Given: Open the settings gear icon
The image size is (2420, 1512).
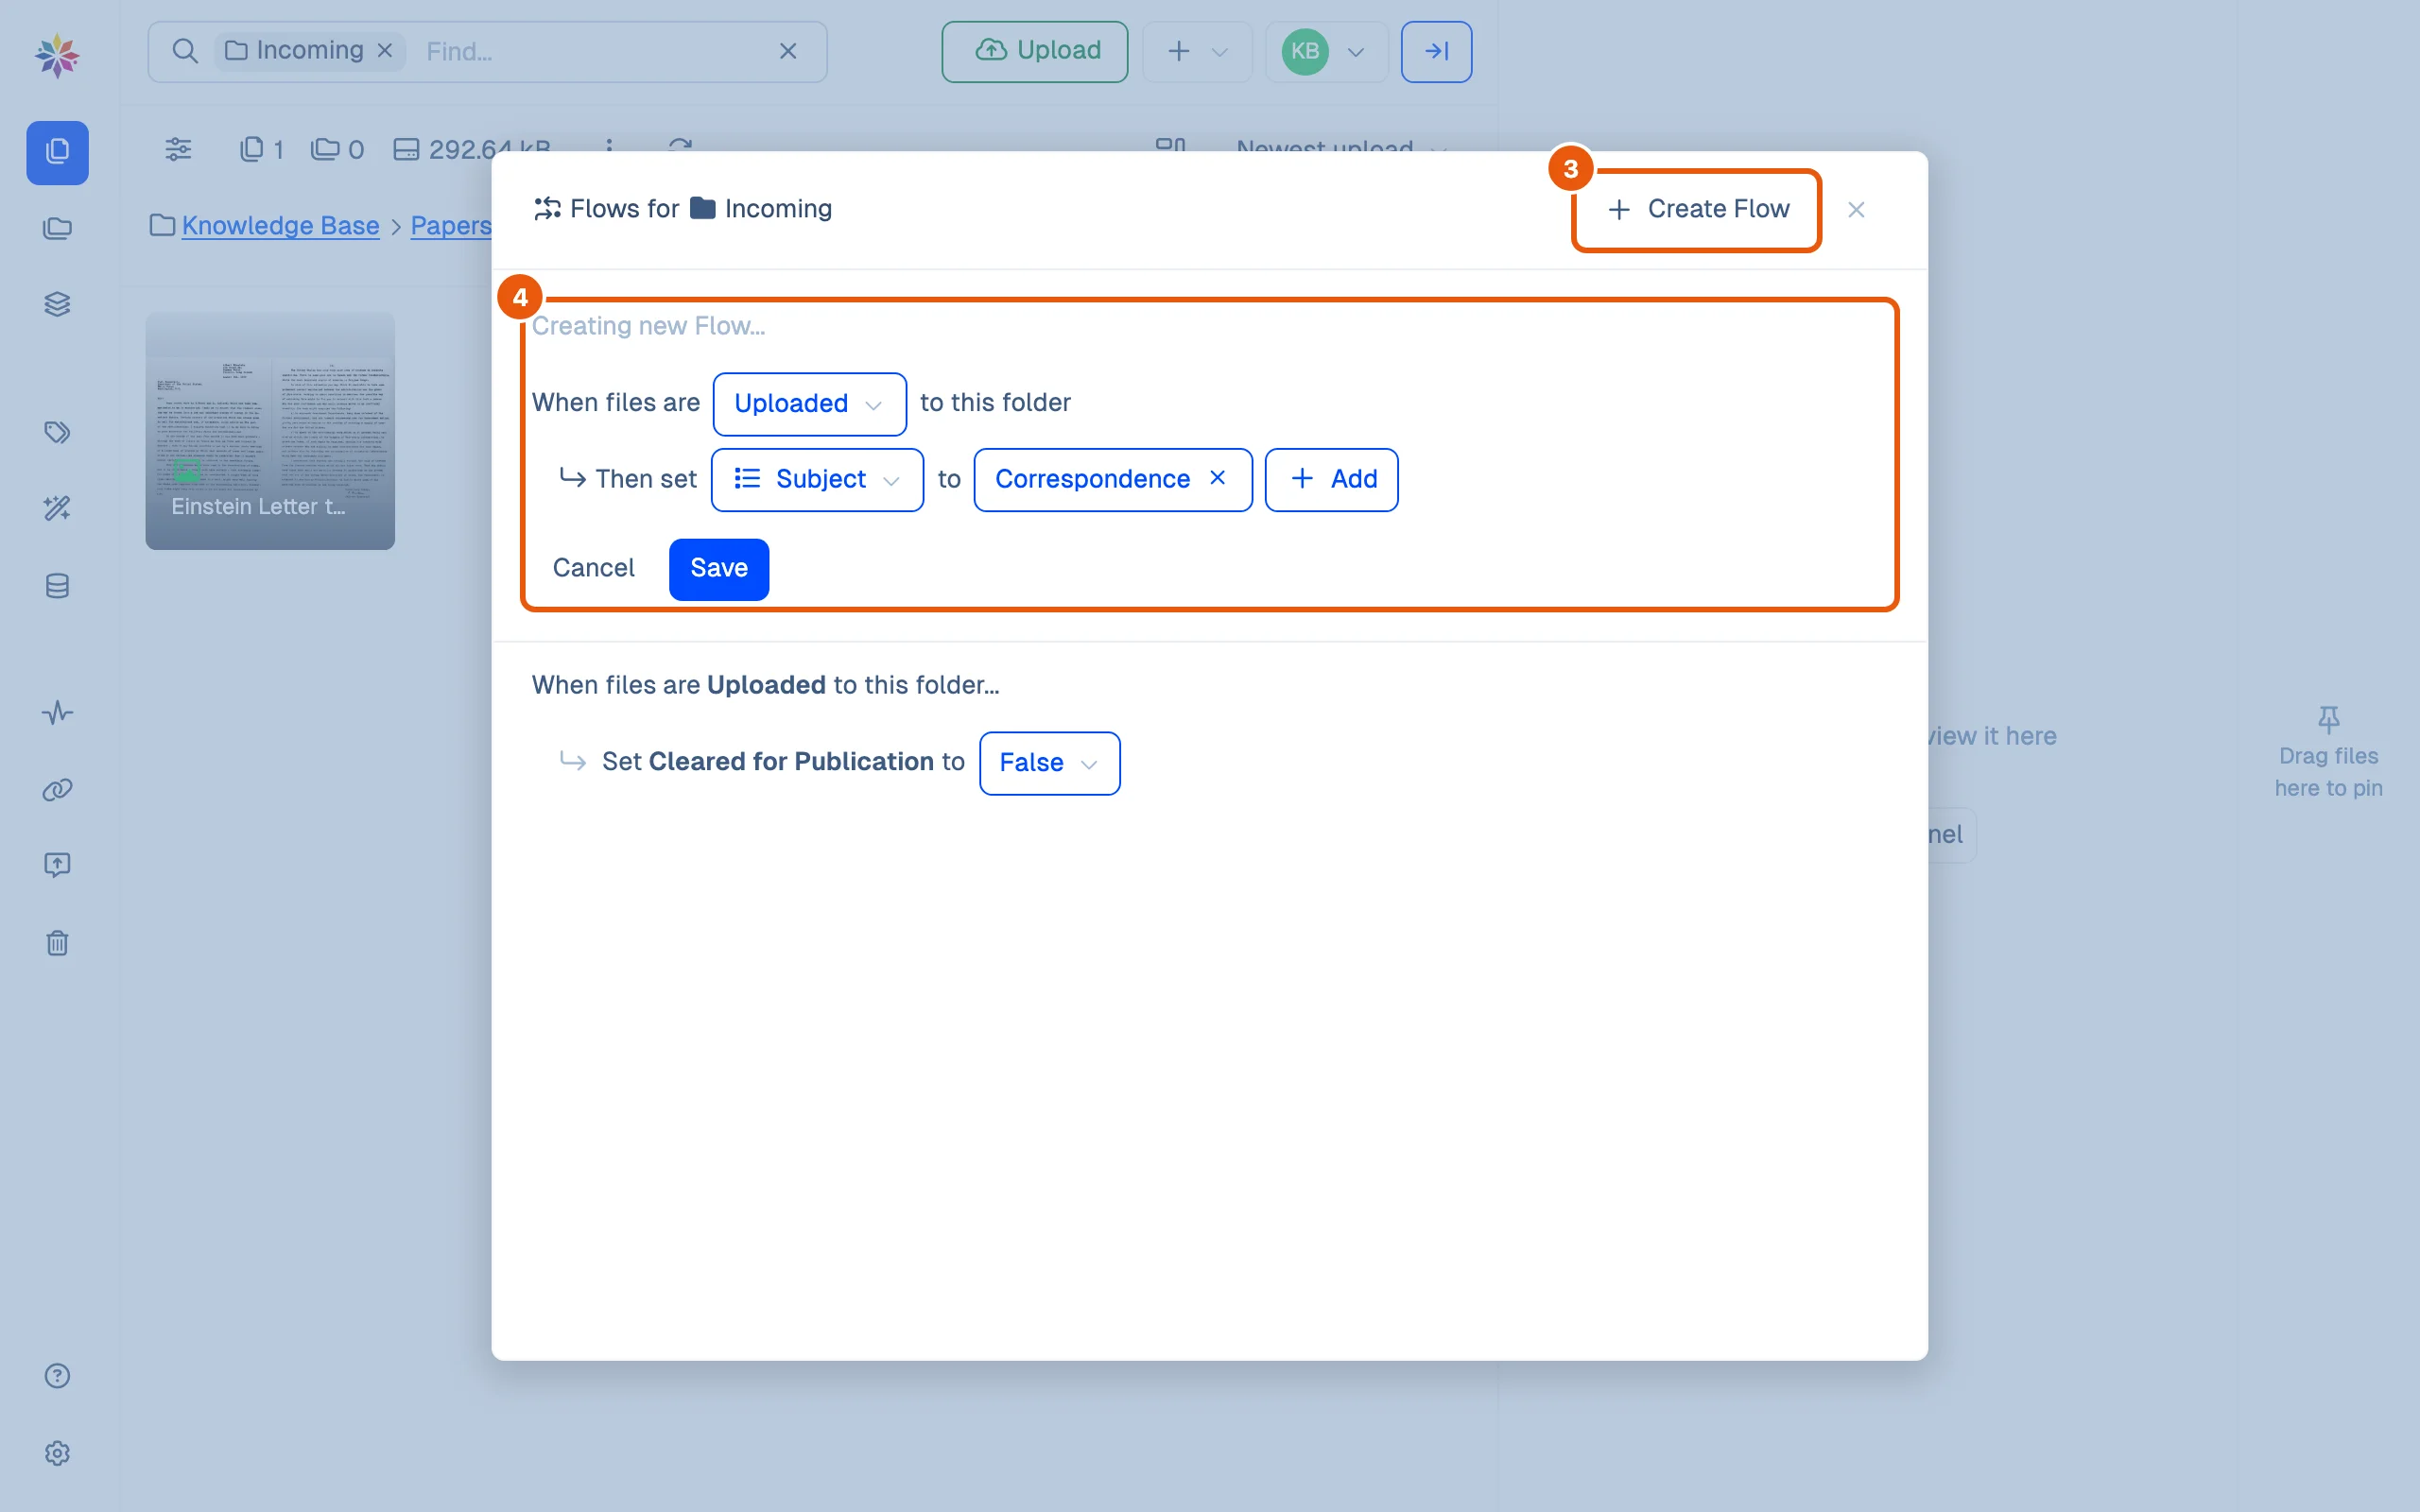Looking at the screenshot, I should pyautogui.click(x=57, y=1453).
